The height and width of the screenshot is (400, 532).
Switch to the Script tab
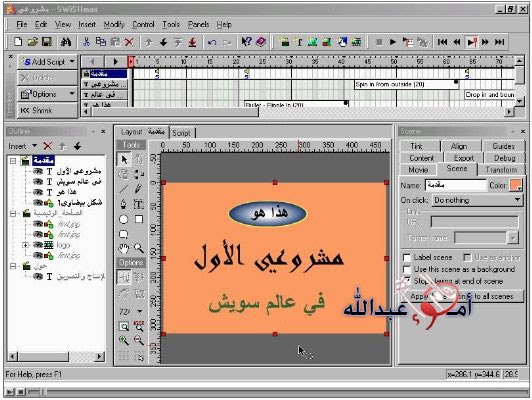(x=181, y=133)
